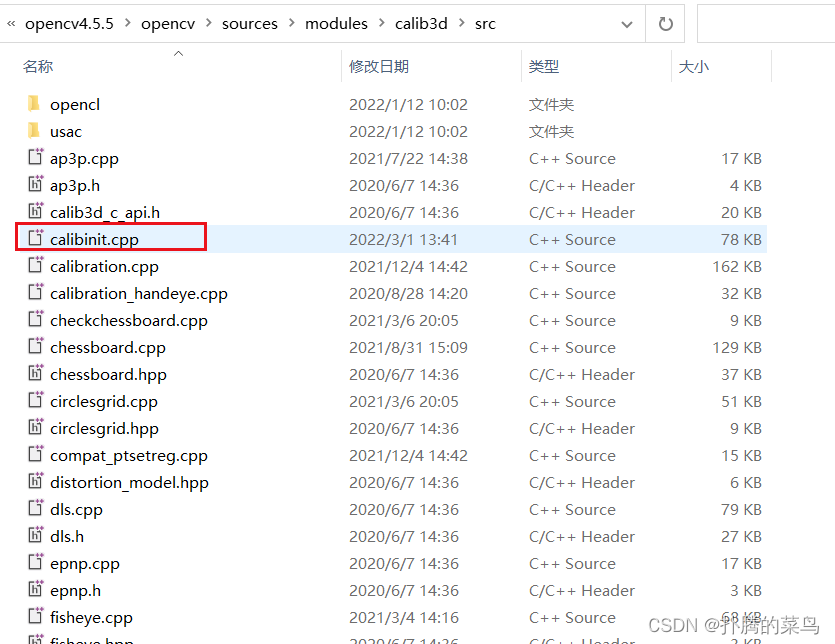835x644 pixels.
Task: Navigate to opencv folder in breadcrumb
Action: coord(168,24)
